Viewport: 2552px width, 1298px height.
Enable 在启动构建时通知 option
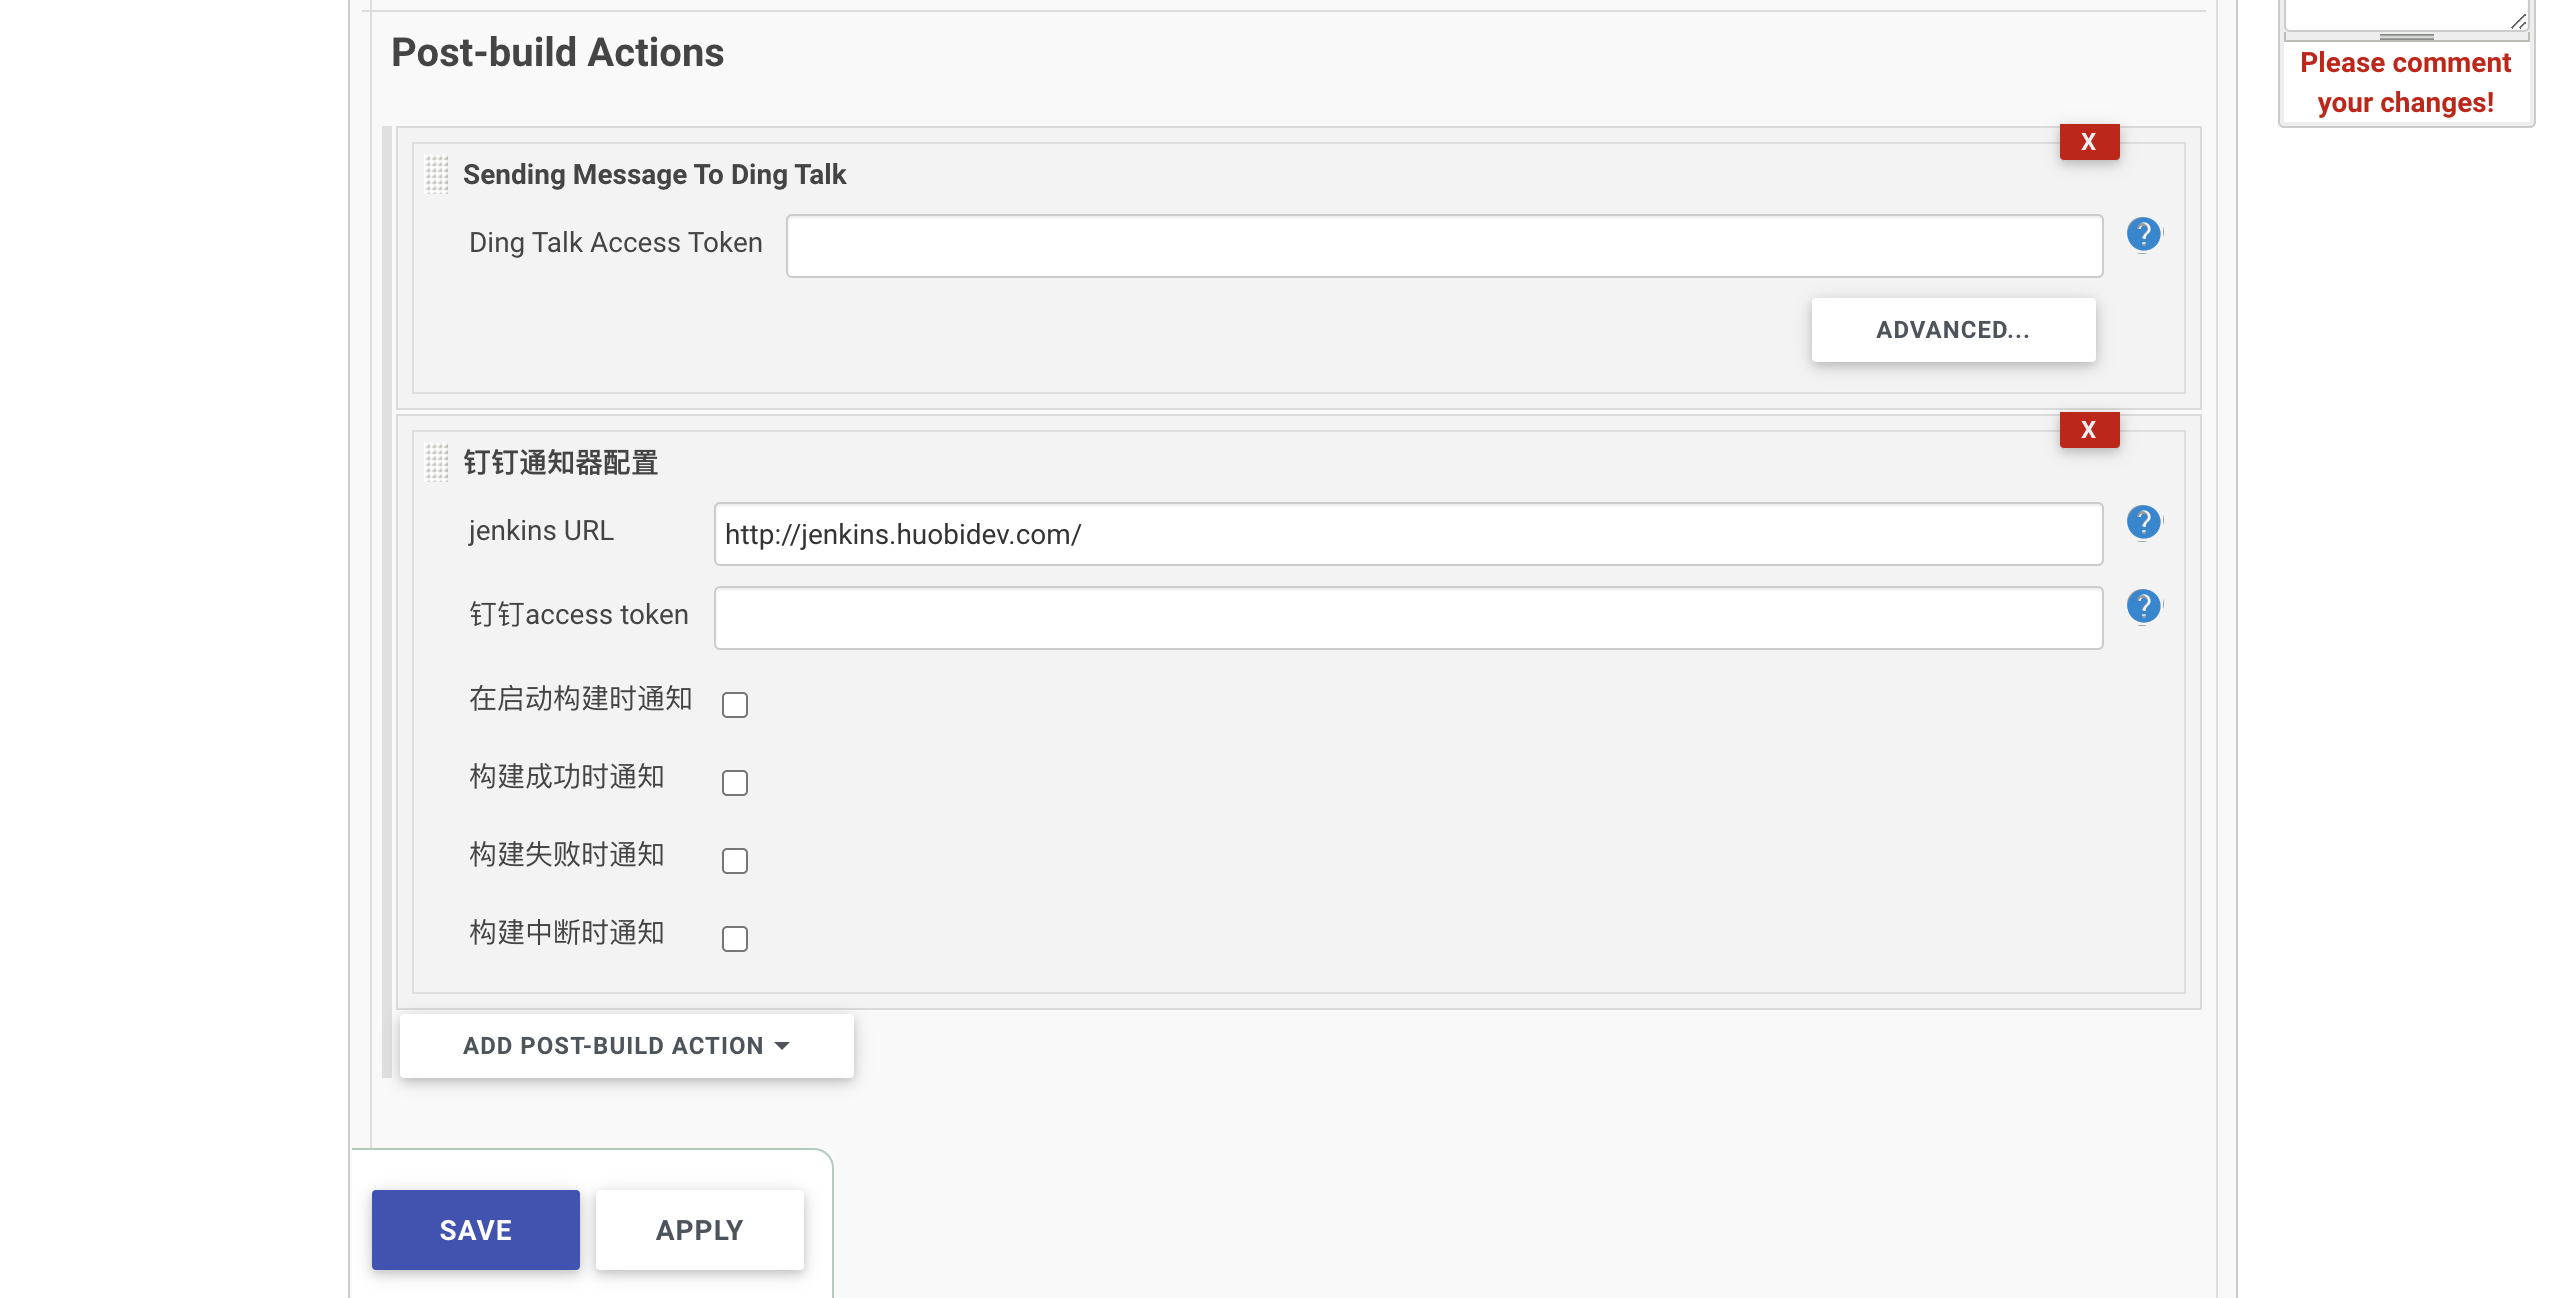[735, 705]
